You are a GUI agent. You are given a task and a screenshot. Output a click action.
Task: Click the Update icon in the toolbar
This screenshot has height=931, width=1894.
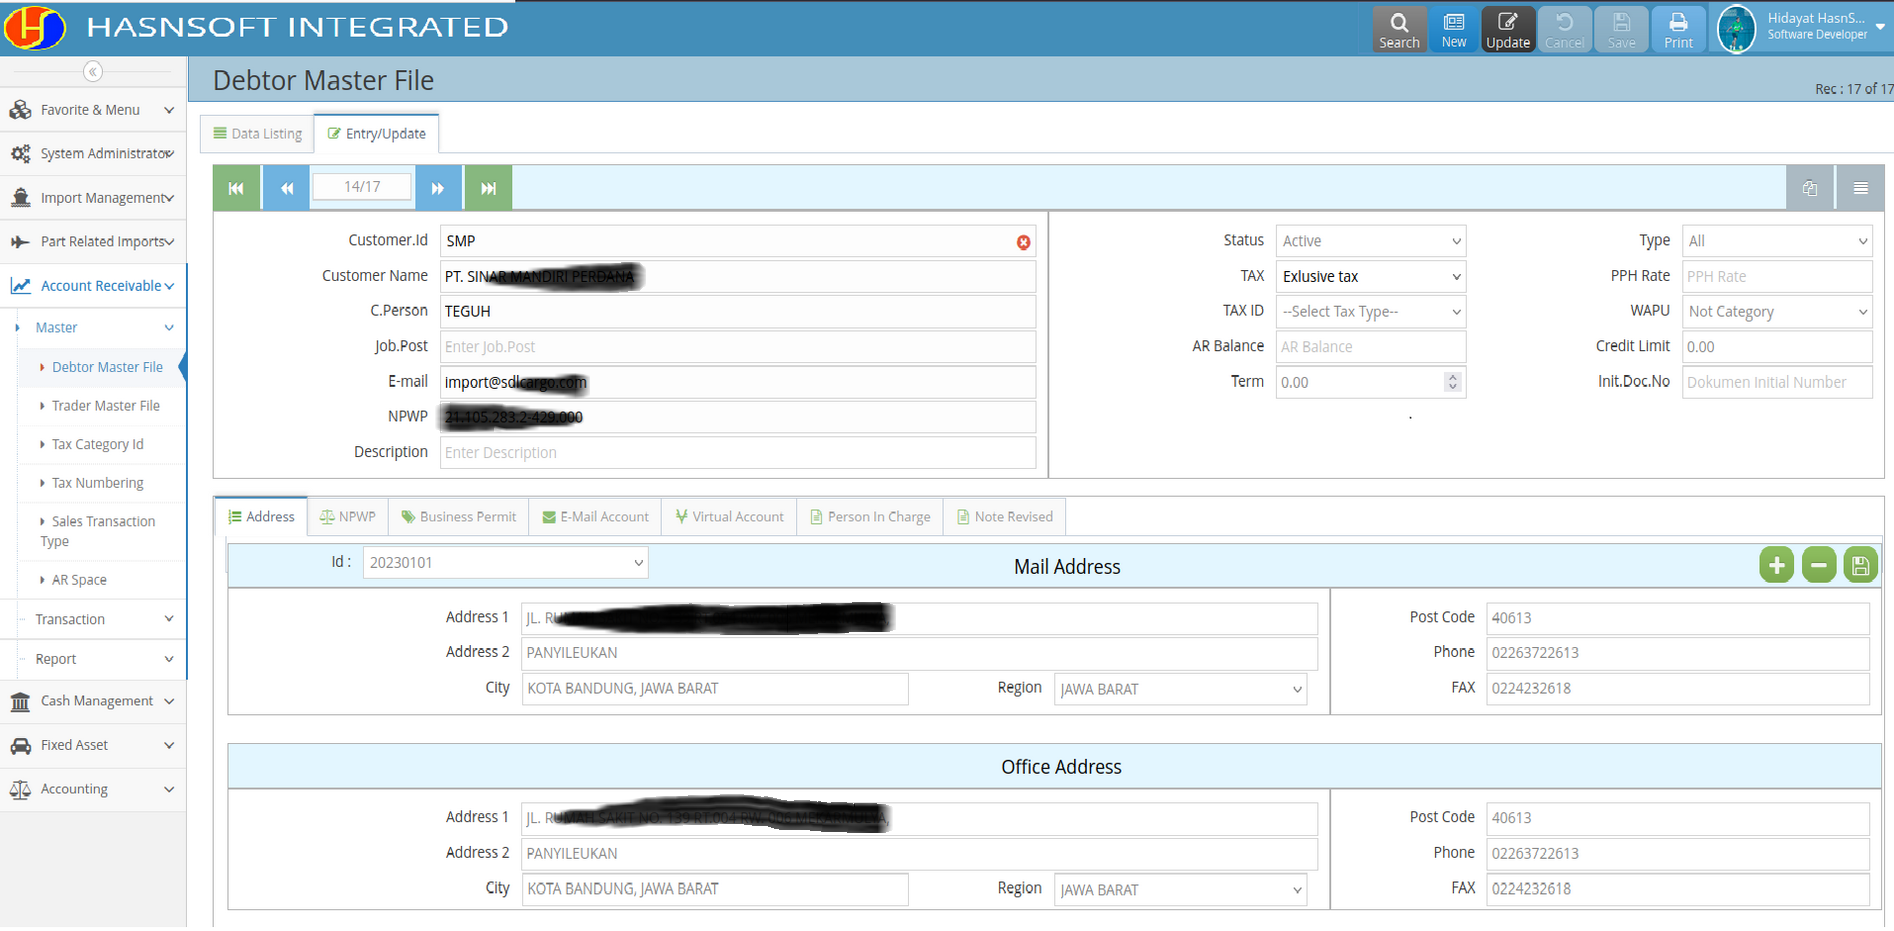pyautogui.click(x=1508, y=29)
